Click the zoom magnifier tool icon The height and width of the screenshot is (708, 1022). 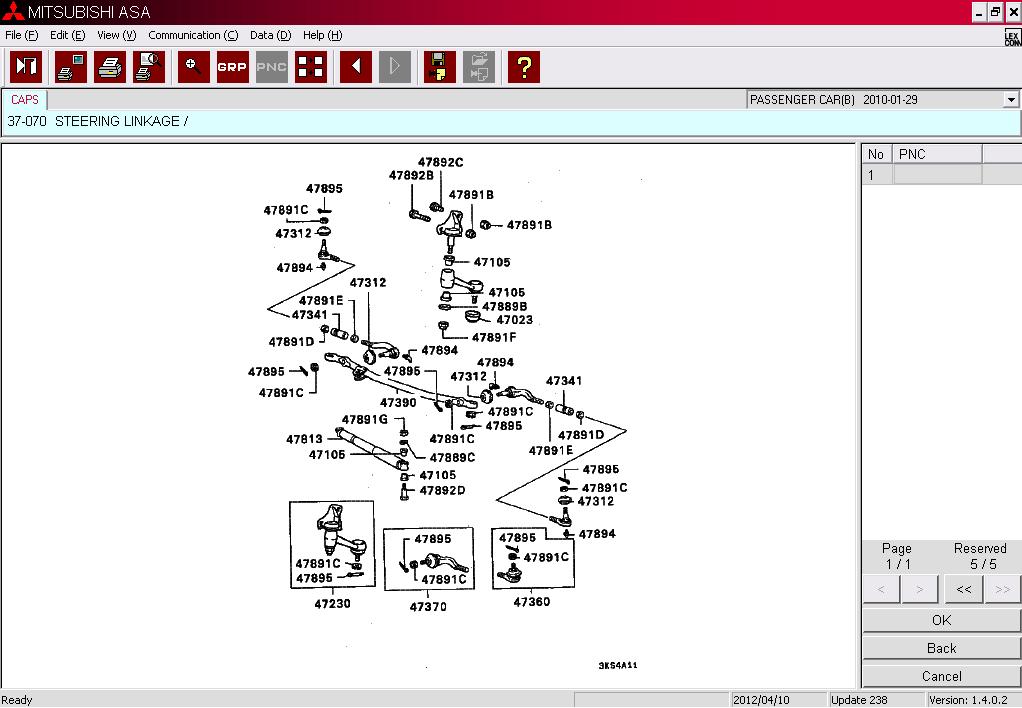pyautogui.click(x=193, y=67)
